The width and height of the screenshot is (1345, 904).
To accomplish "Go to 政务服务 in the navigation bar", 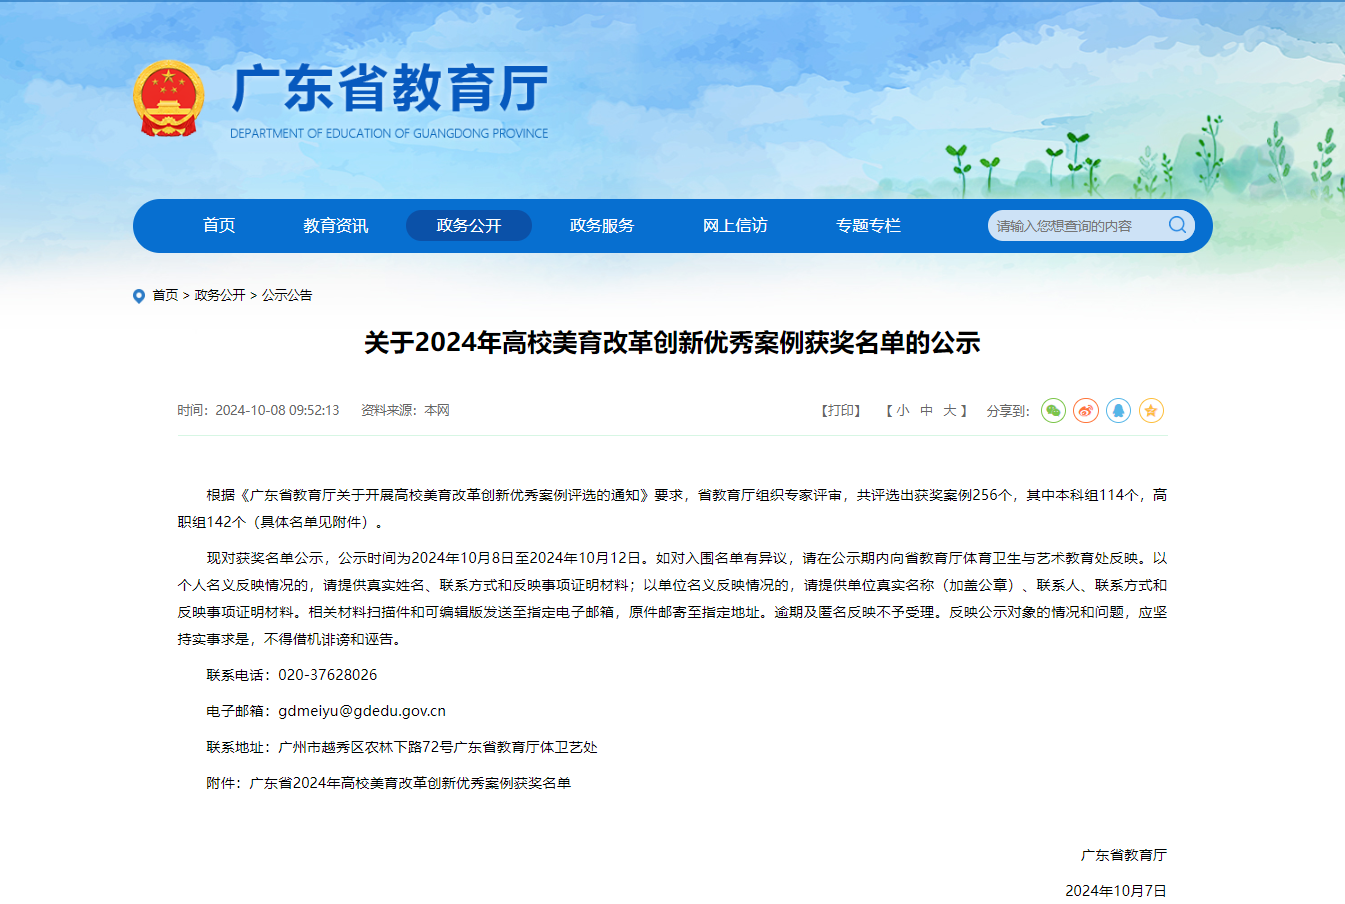I will [602, 226].
